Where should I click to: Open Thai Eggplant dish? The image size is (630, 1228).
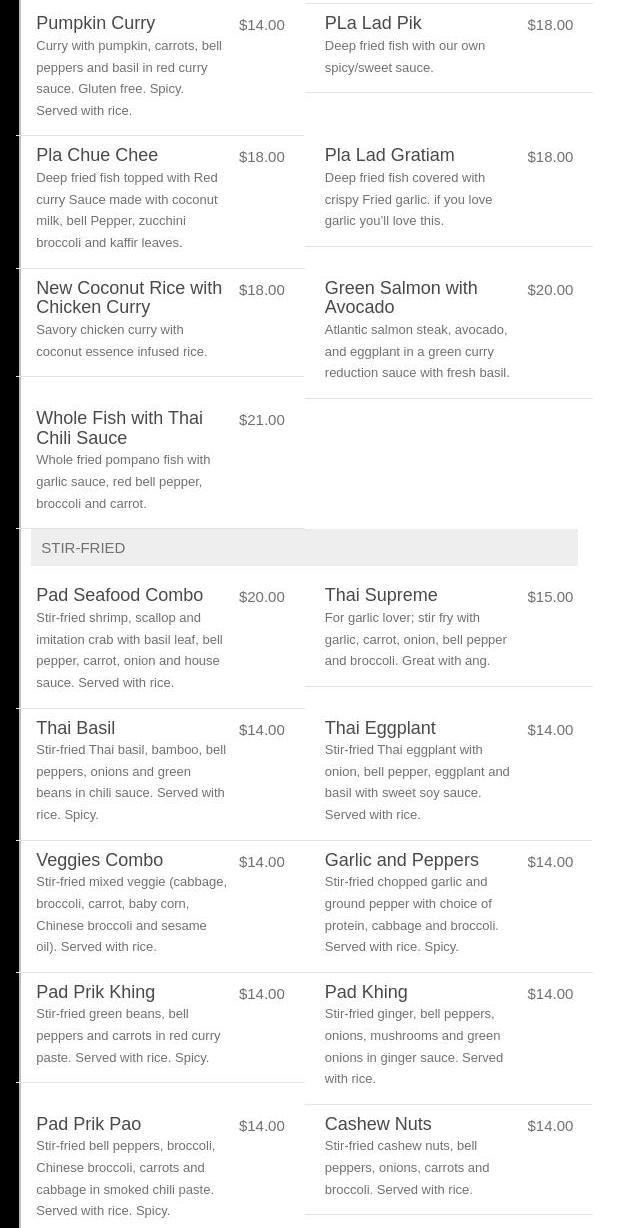pyautogui.click(x=379, y=728)
